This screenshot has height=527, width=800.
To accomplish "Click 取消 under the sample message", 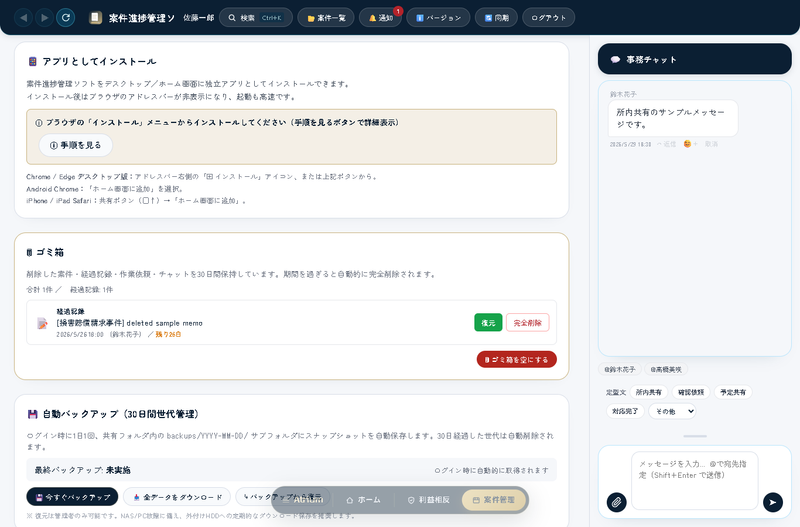I will coord(711,144).
